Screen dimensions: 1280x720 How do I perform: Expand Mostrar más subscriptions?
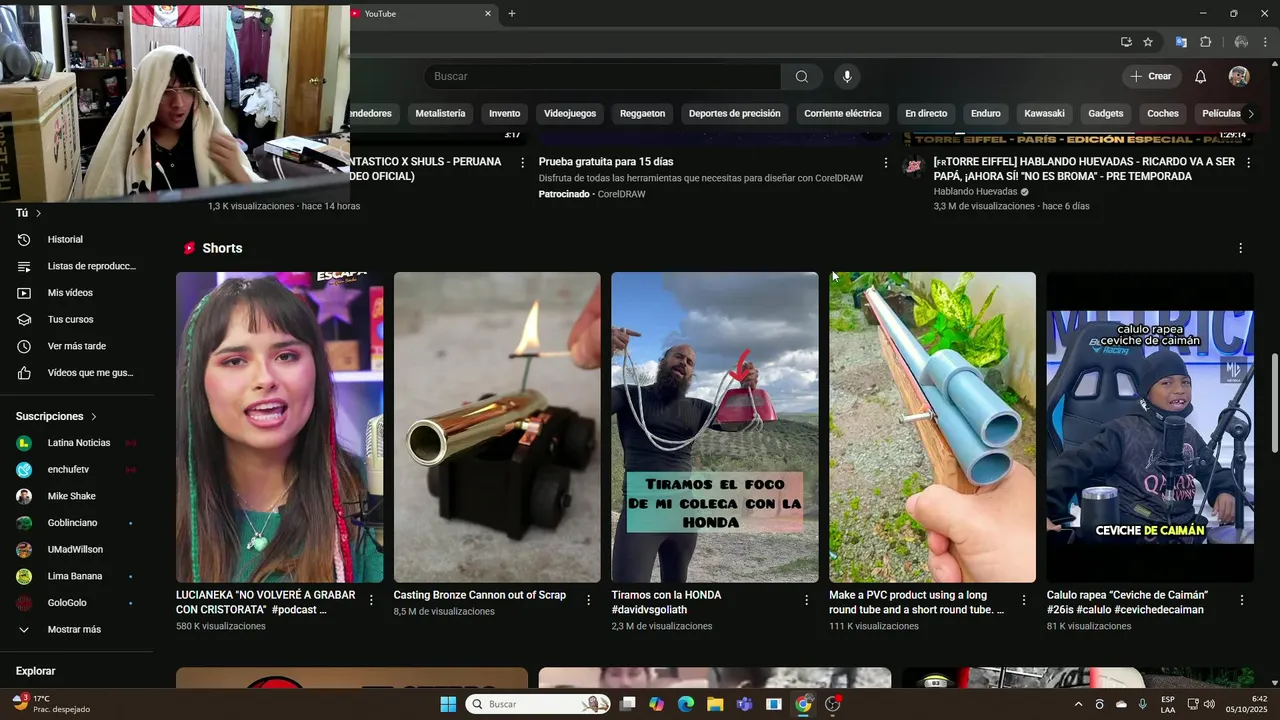78,630
